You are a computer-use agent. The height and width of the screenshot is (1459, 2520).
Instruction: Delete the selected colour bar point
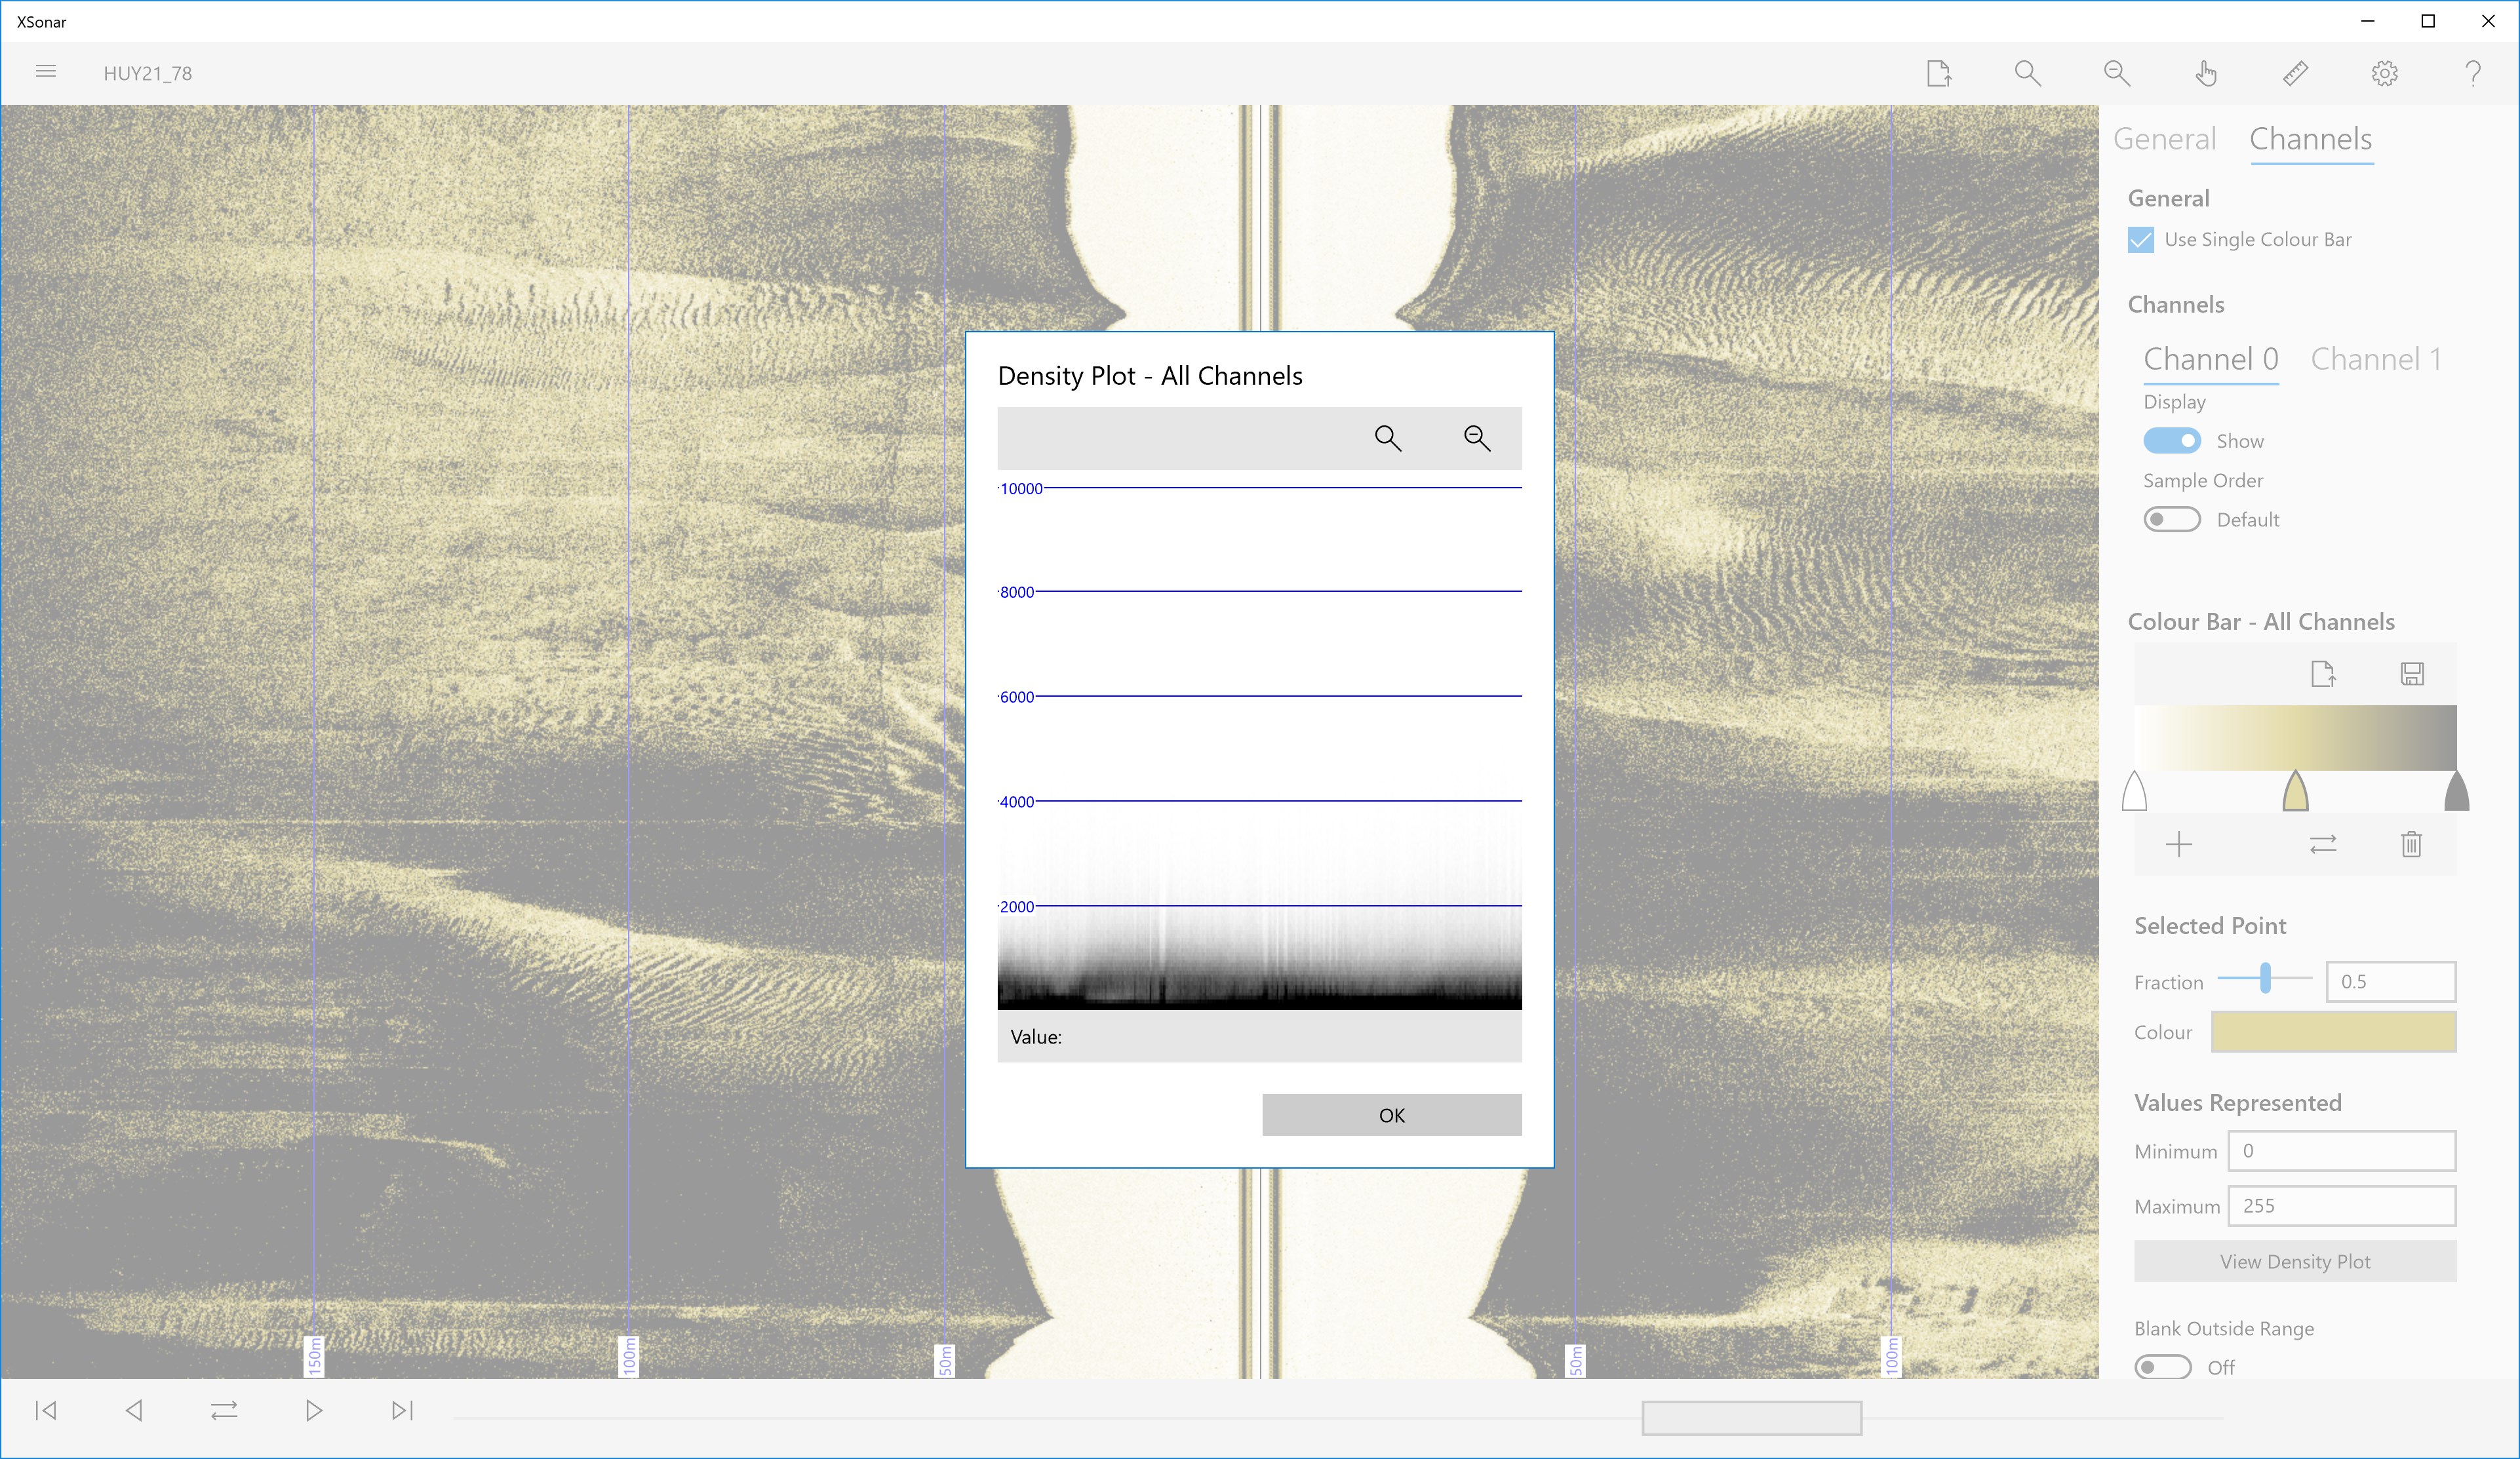[x=2411, y=845]
